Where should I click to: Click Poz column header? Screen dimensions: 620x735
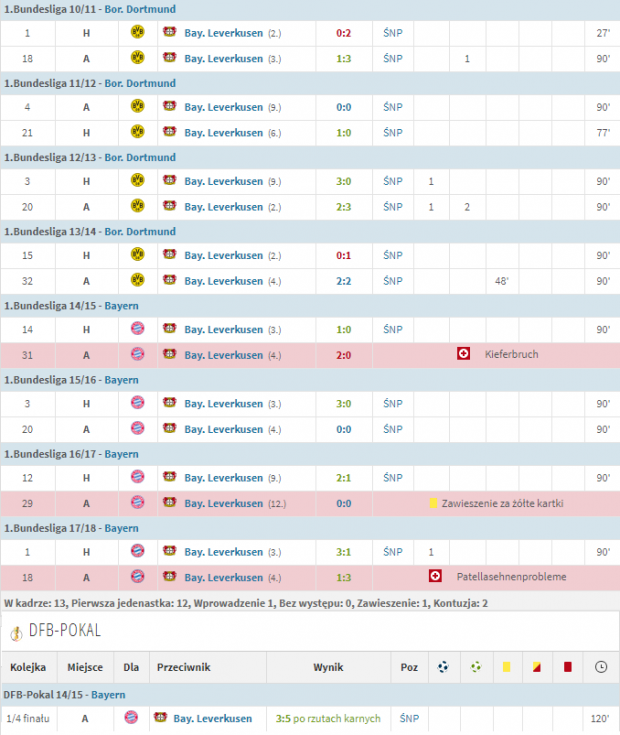409,667
